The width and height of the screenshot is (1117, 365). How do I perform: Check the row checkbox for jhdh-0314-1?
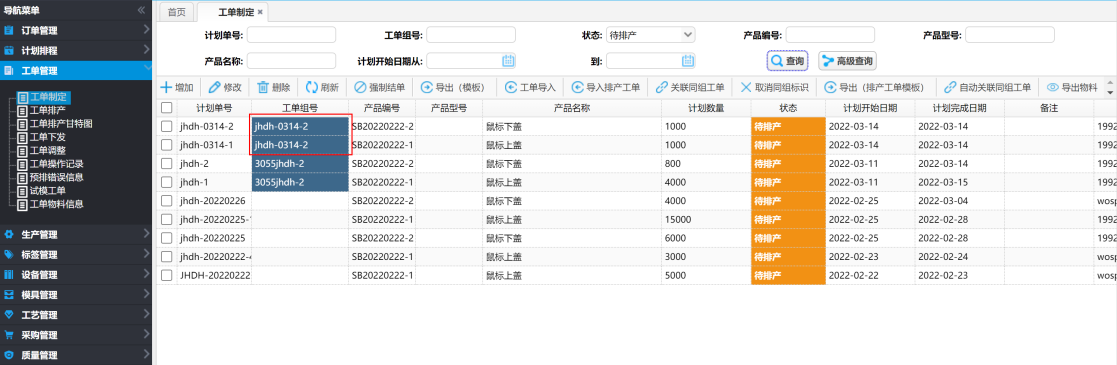tap(167, 145)
